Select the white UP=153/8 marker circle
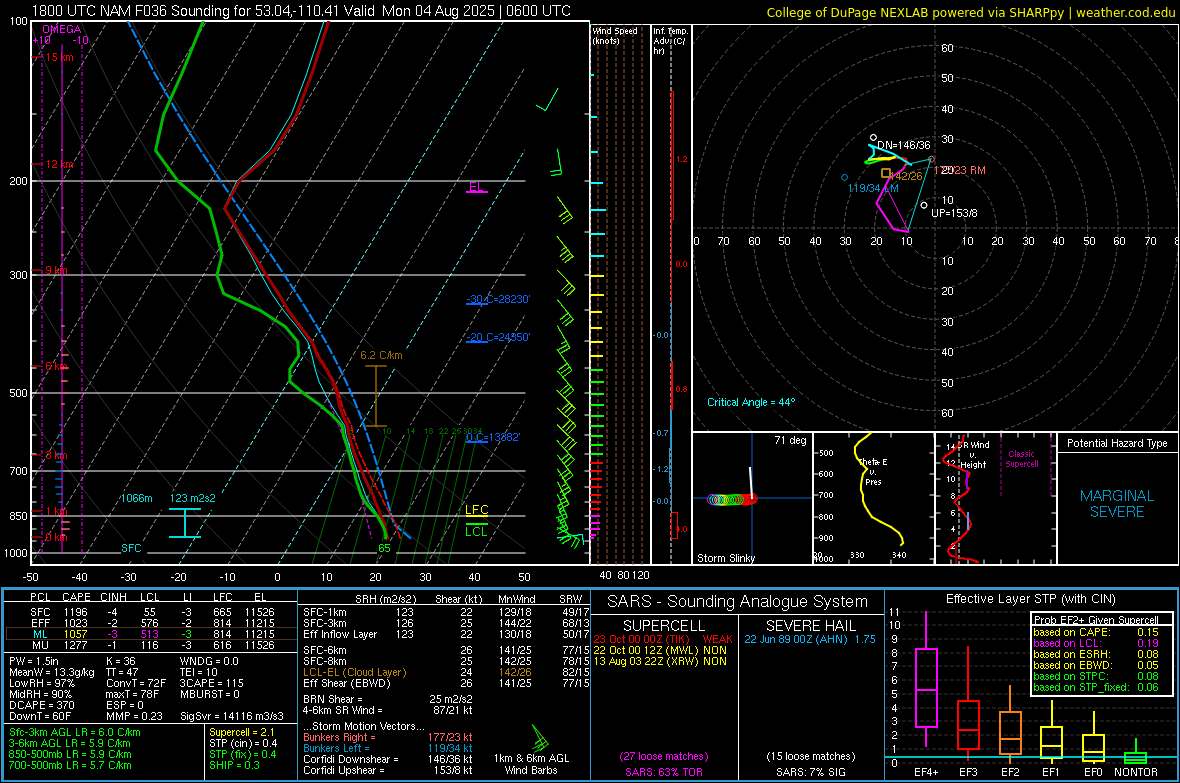1180x783 pixels. [x=924, y=205]
